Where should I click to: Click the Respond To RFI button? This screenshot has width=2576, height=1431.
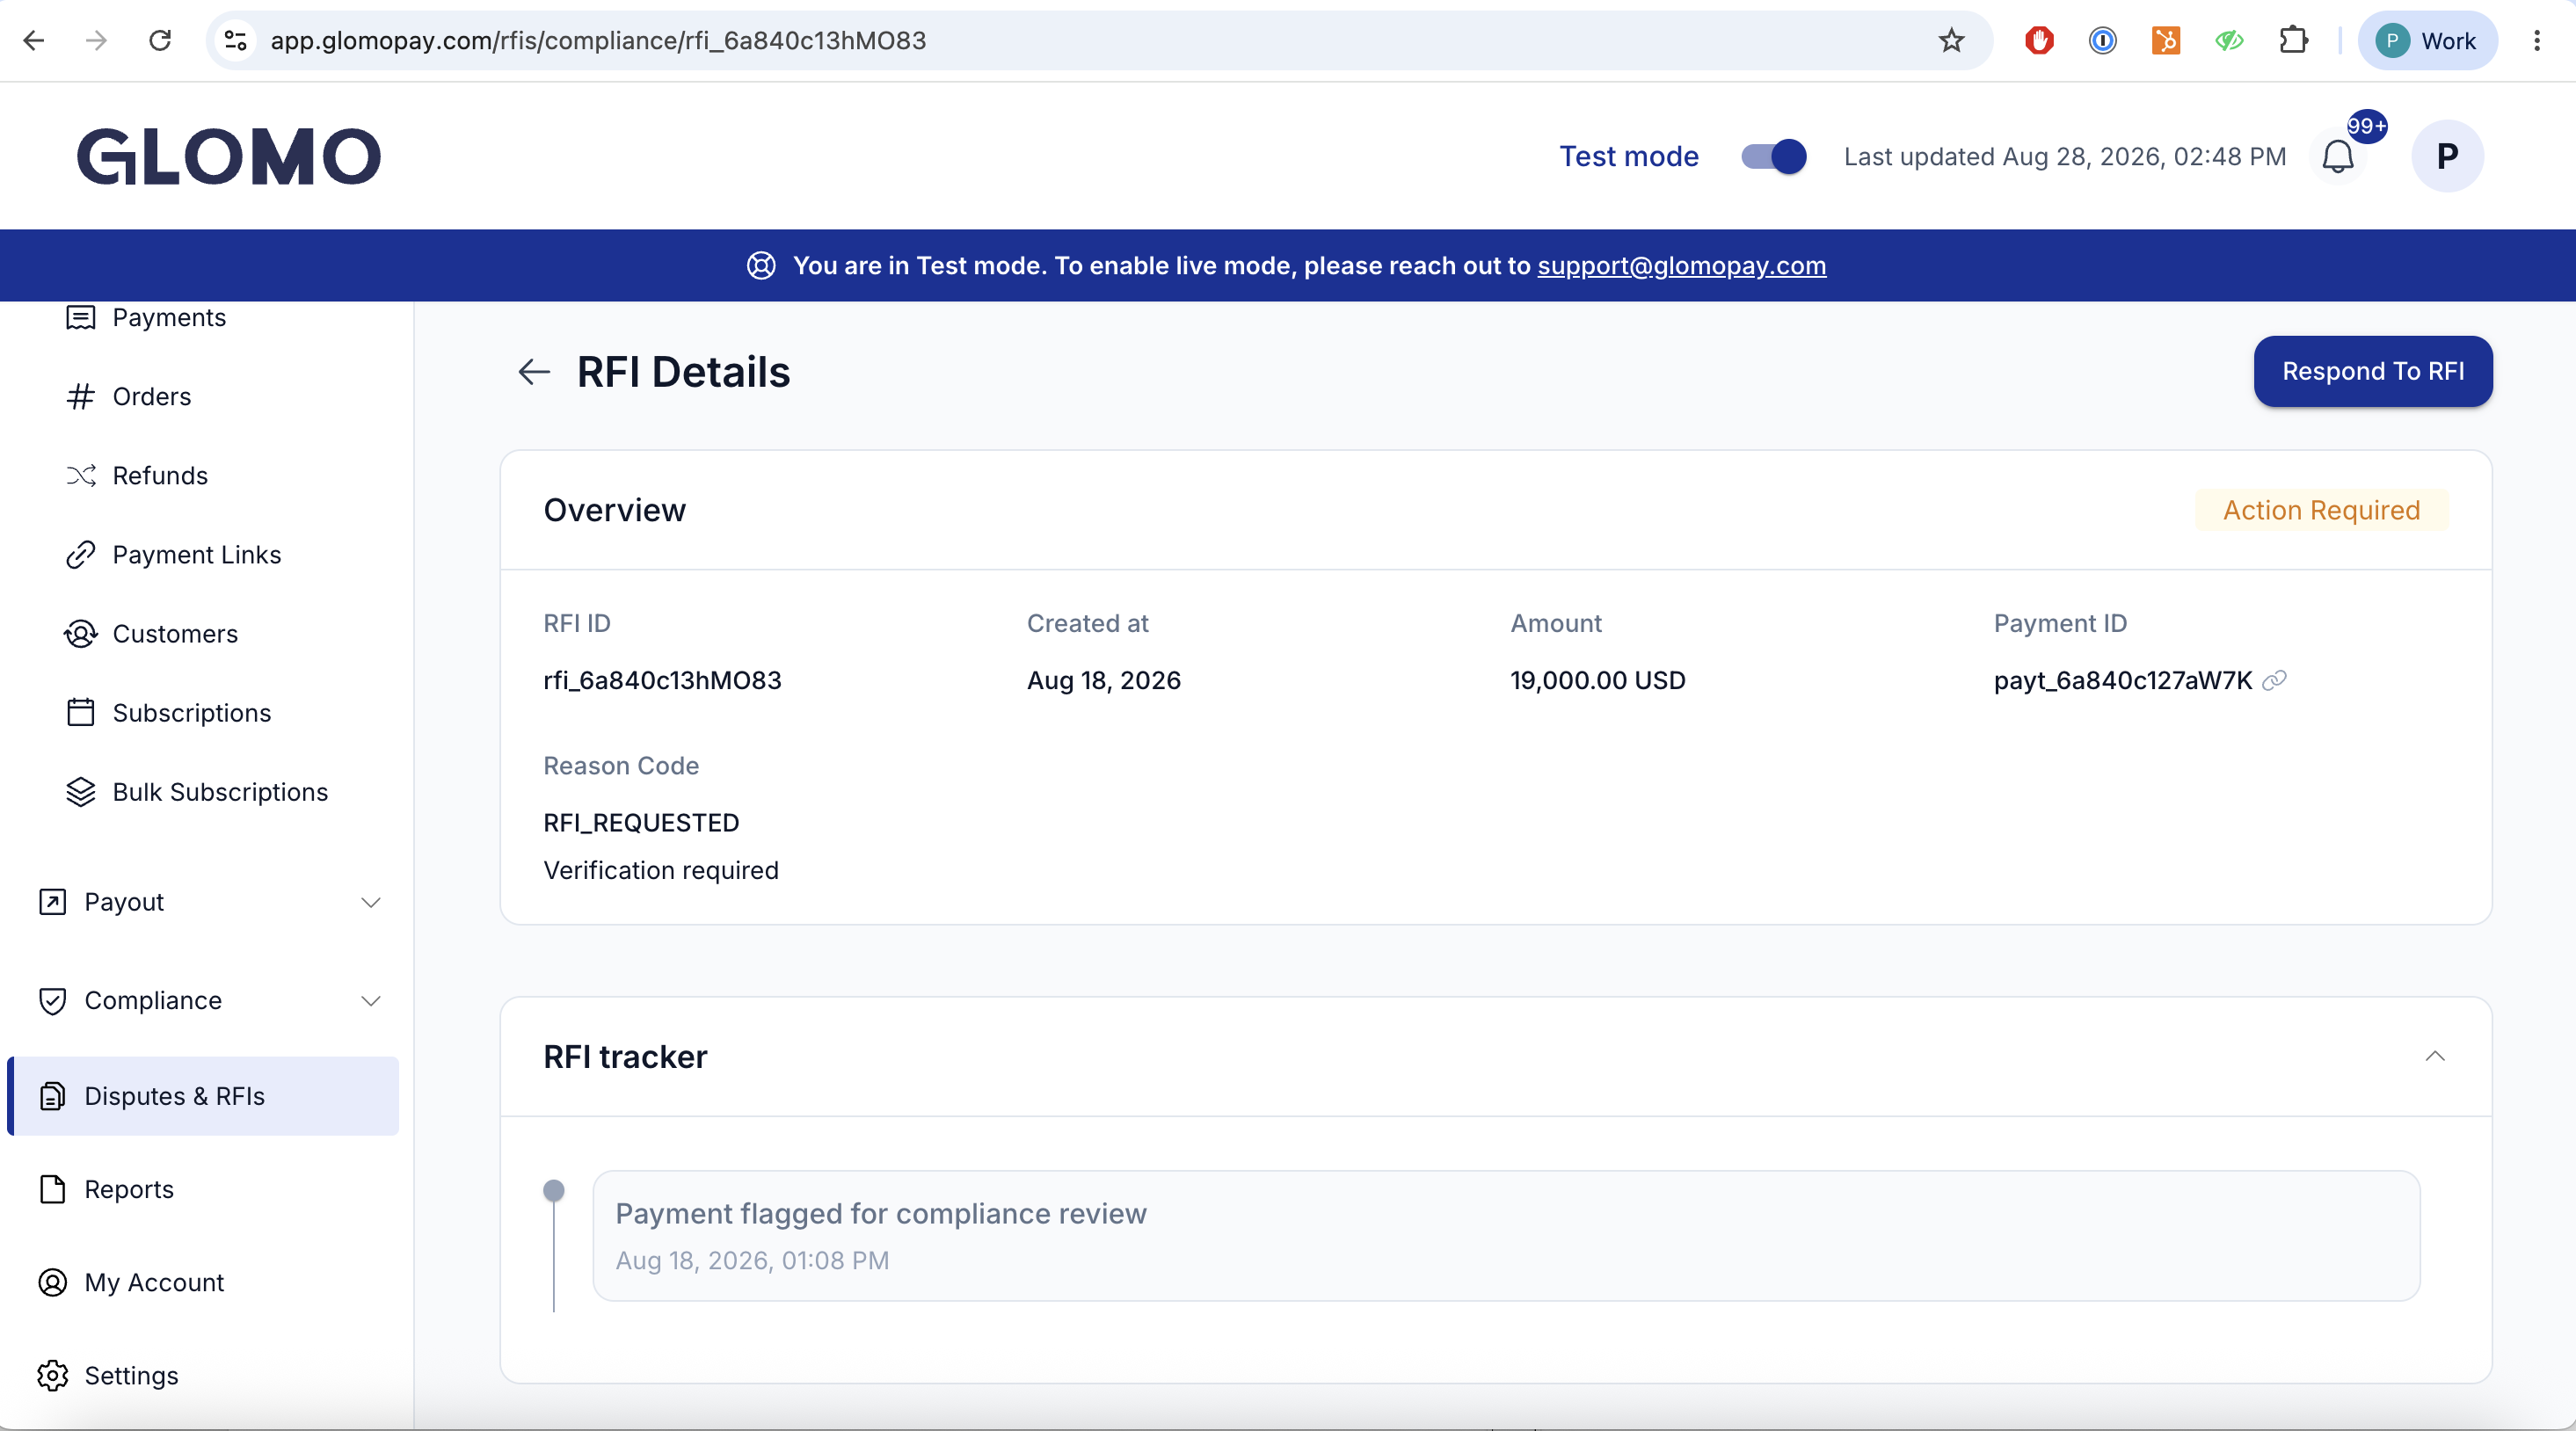pos(2373,371)
